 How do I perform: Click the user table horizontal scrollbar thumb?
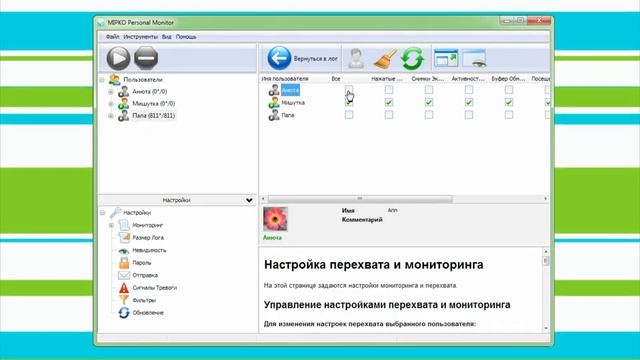(360, 199)
